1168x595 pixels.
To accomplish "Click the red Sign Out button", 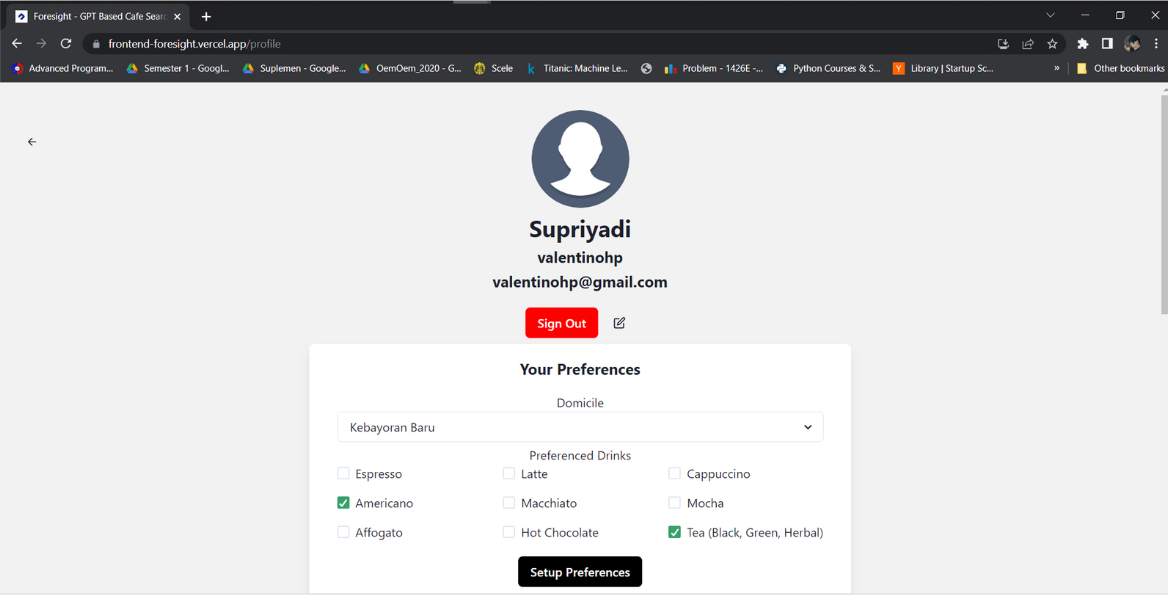I will click(561, 323).
